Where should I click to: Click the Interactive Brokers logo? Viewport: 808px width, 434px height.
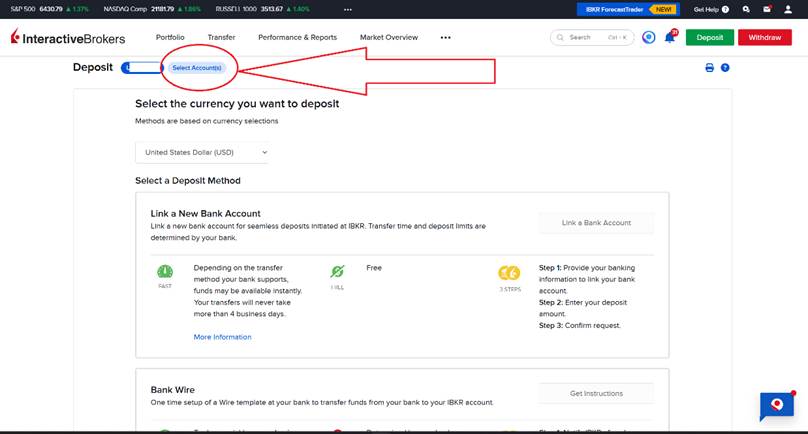tap(72, 38)
